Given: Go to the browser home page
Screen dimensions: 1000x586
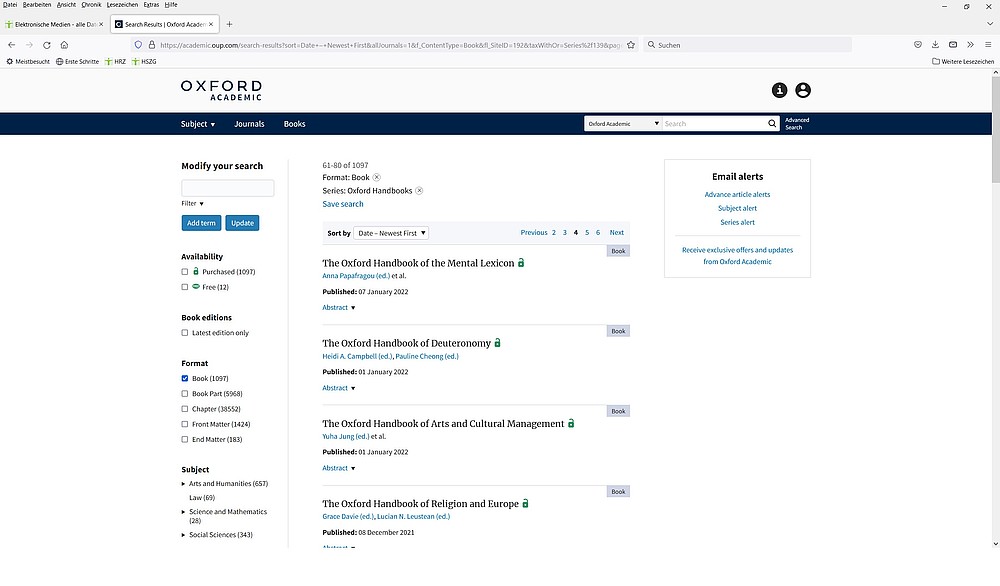Looking at the screenshot, I should (x=64, y=45).
